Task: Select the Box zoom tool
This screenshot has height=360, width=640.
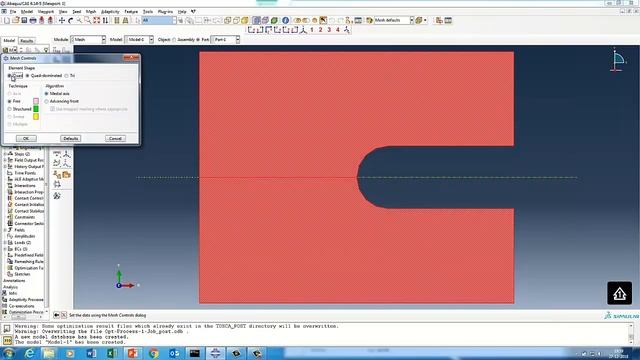Action: [x=87, y=20]
